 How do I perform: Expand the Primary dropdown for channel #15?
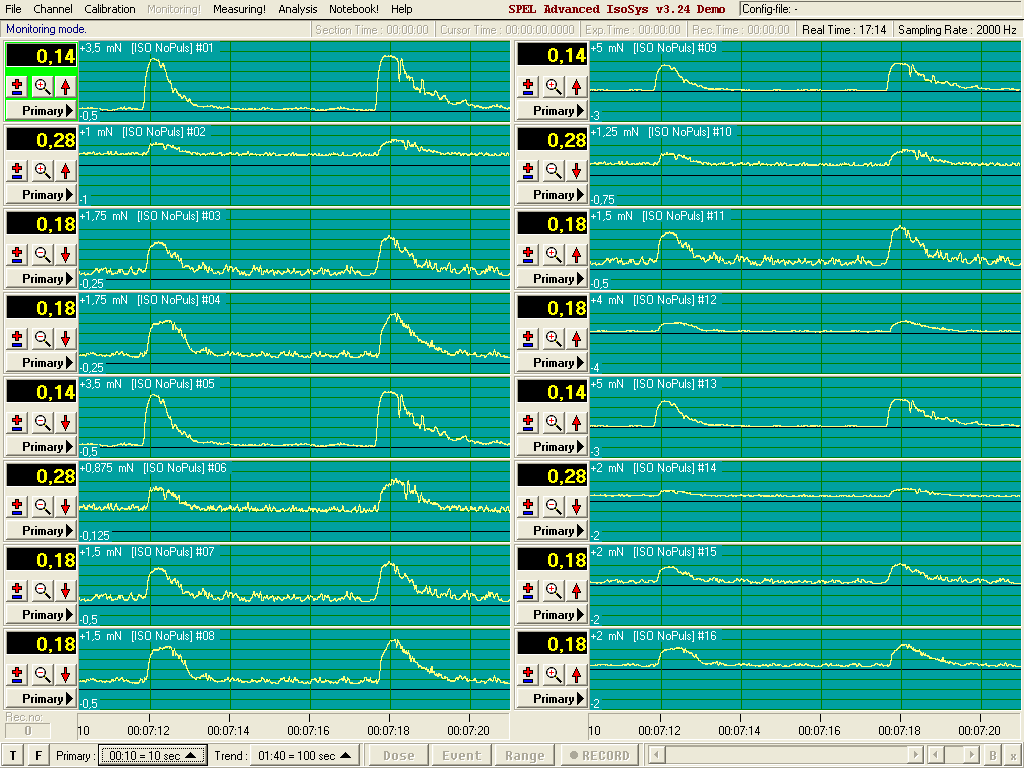(x=552, y=615)
